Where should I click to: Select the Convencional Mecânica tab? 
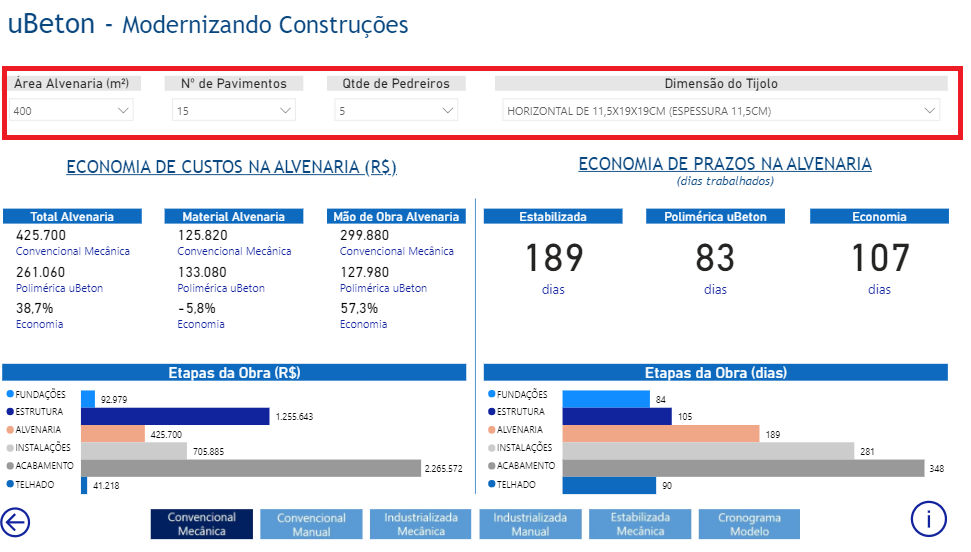tap(202, 524)
